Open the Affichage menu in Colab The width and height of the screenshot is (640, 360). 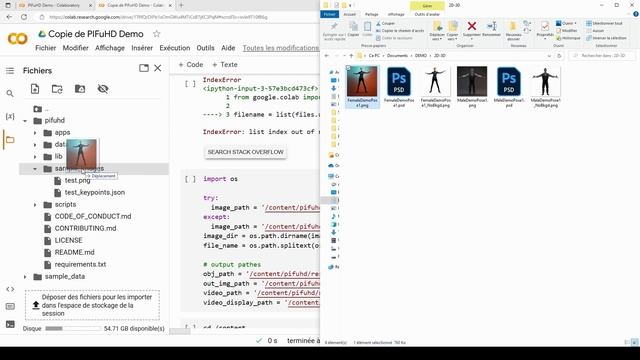pos(110,48)
